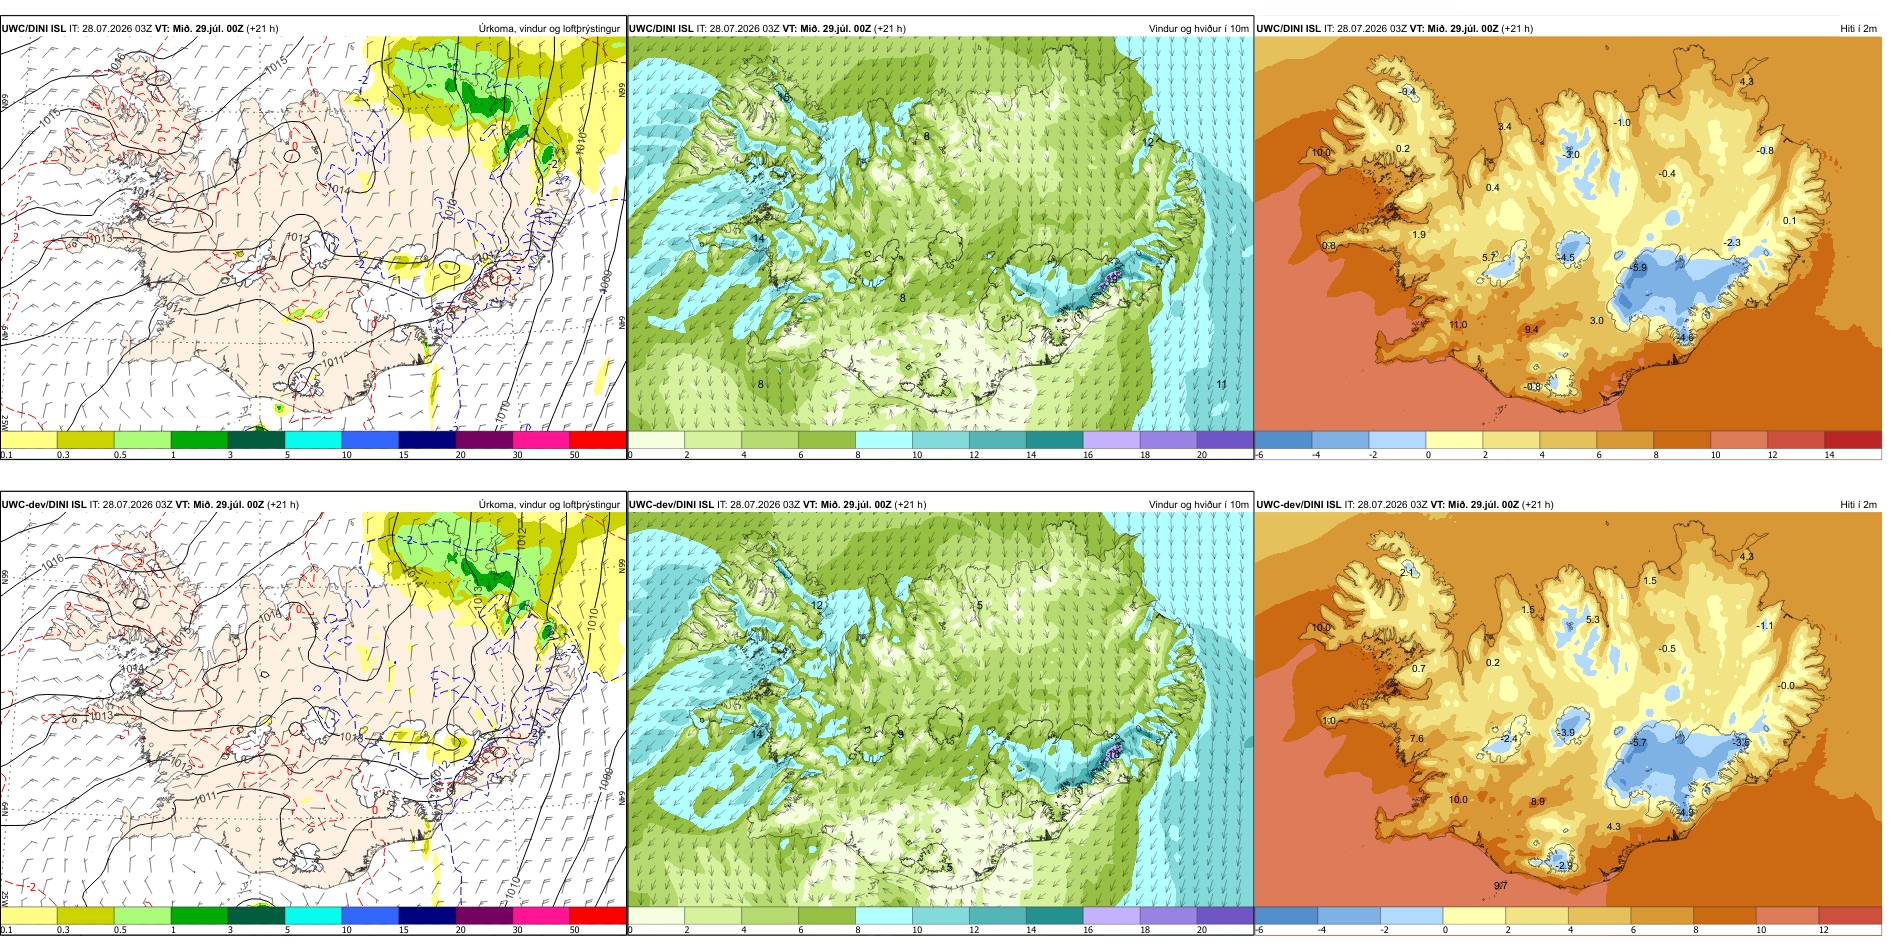
Task: Click the UWC-dev 'Hiti í 2m' title
Action: tap(1858, 504)
